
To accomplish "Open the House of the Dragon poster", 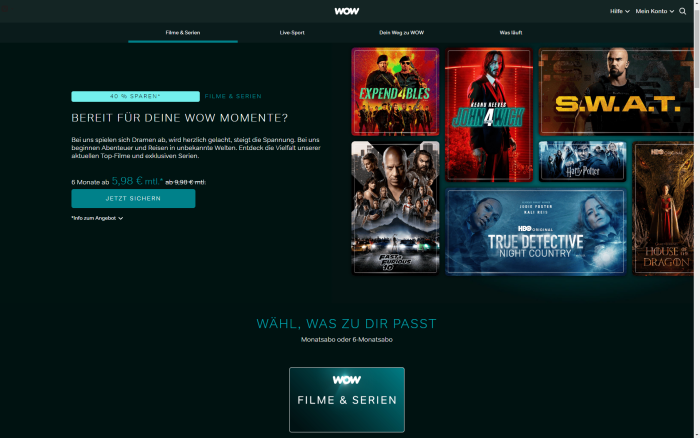I will (663, 208).
